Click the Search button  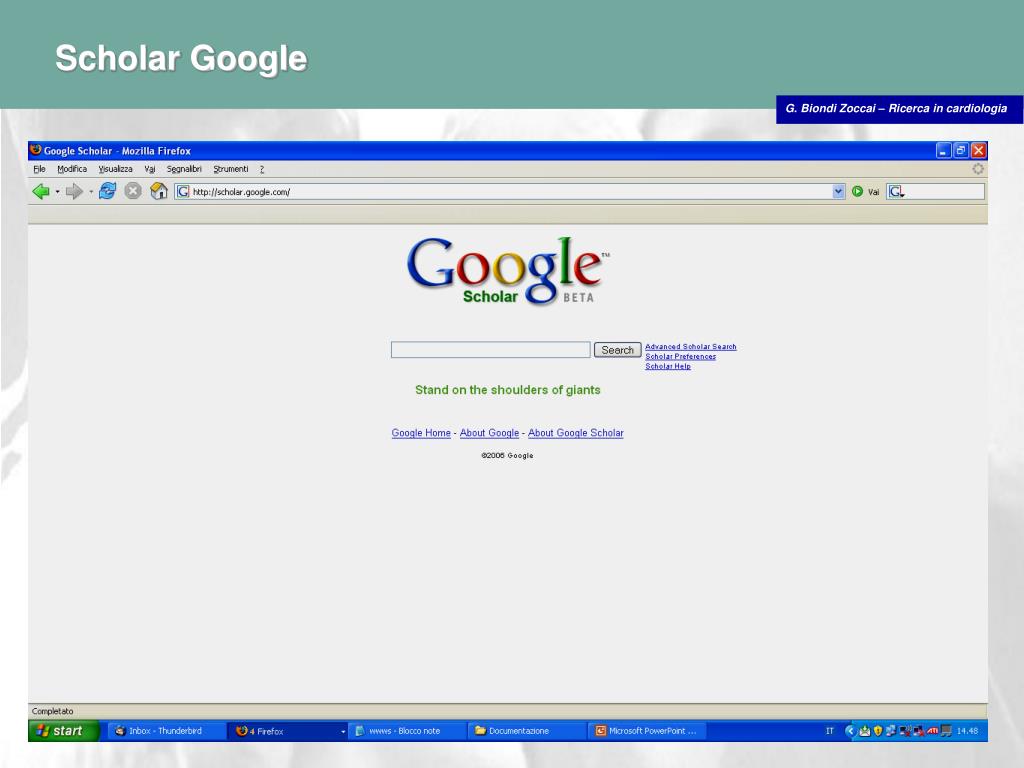tap(617, 350)
